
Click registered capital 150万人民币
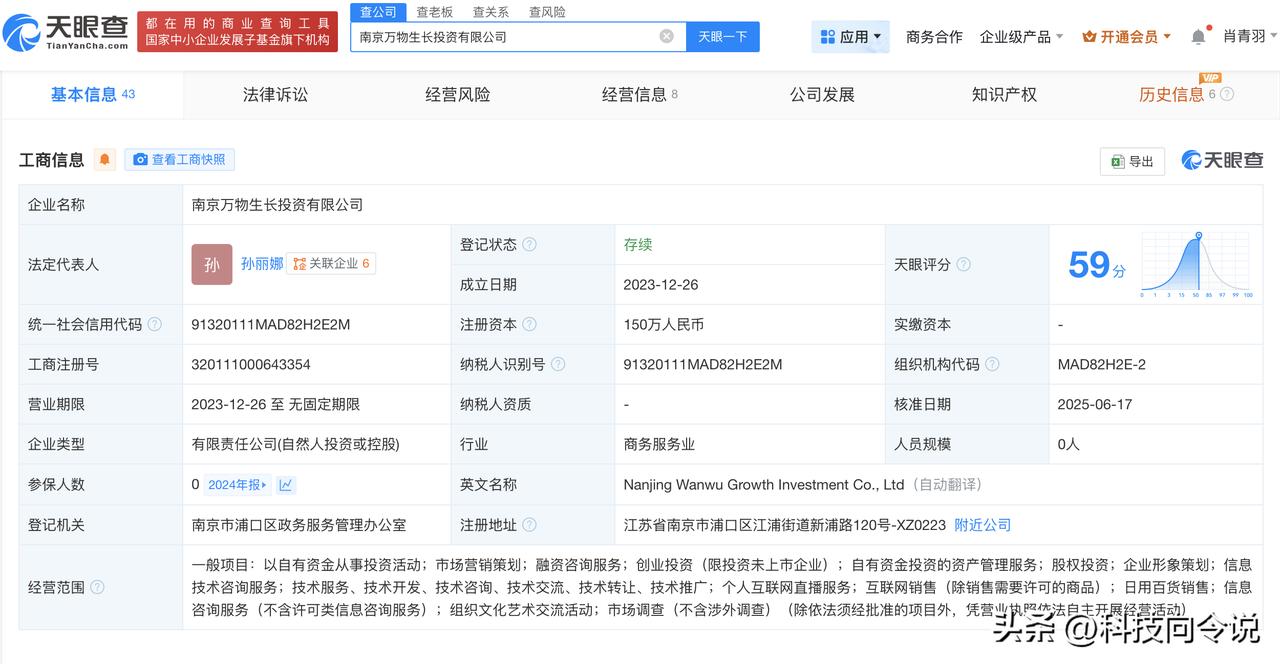tap(664, 325)
